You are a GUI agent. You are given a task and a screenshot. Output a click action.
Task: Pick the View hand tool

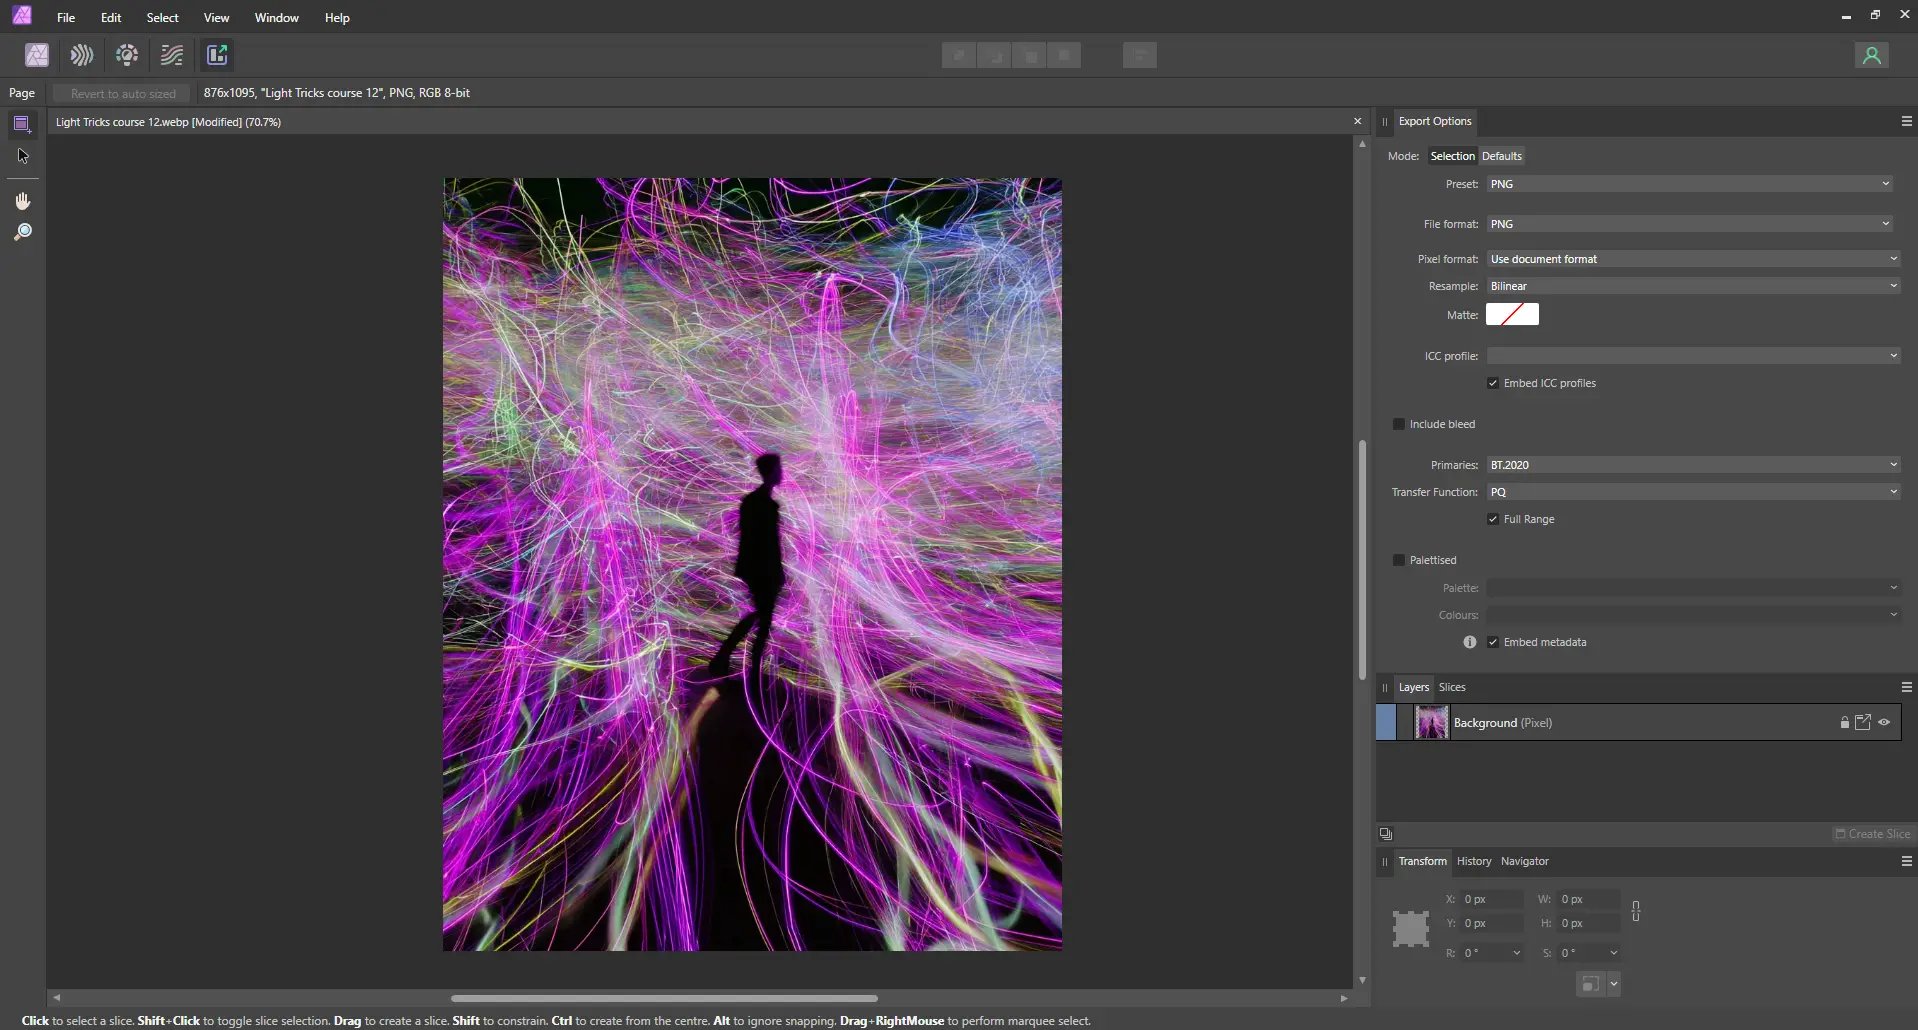click(x=23, y=201)
